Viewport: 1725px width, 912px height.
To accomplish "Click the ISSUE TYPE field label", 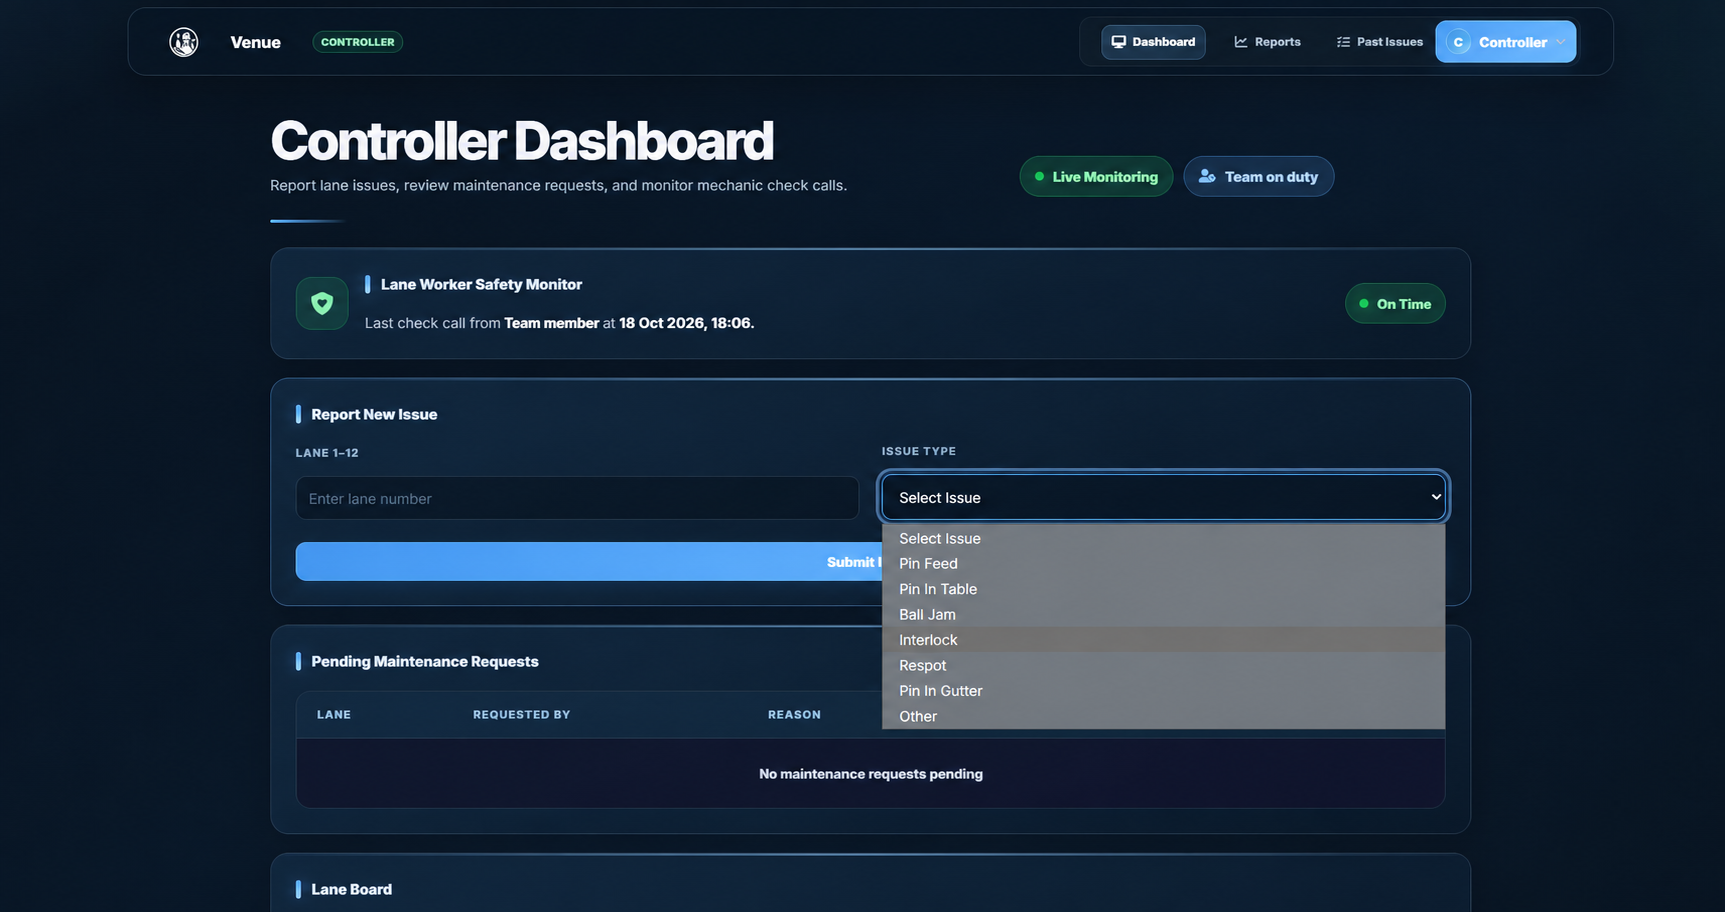I will [x=918, y=451].
